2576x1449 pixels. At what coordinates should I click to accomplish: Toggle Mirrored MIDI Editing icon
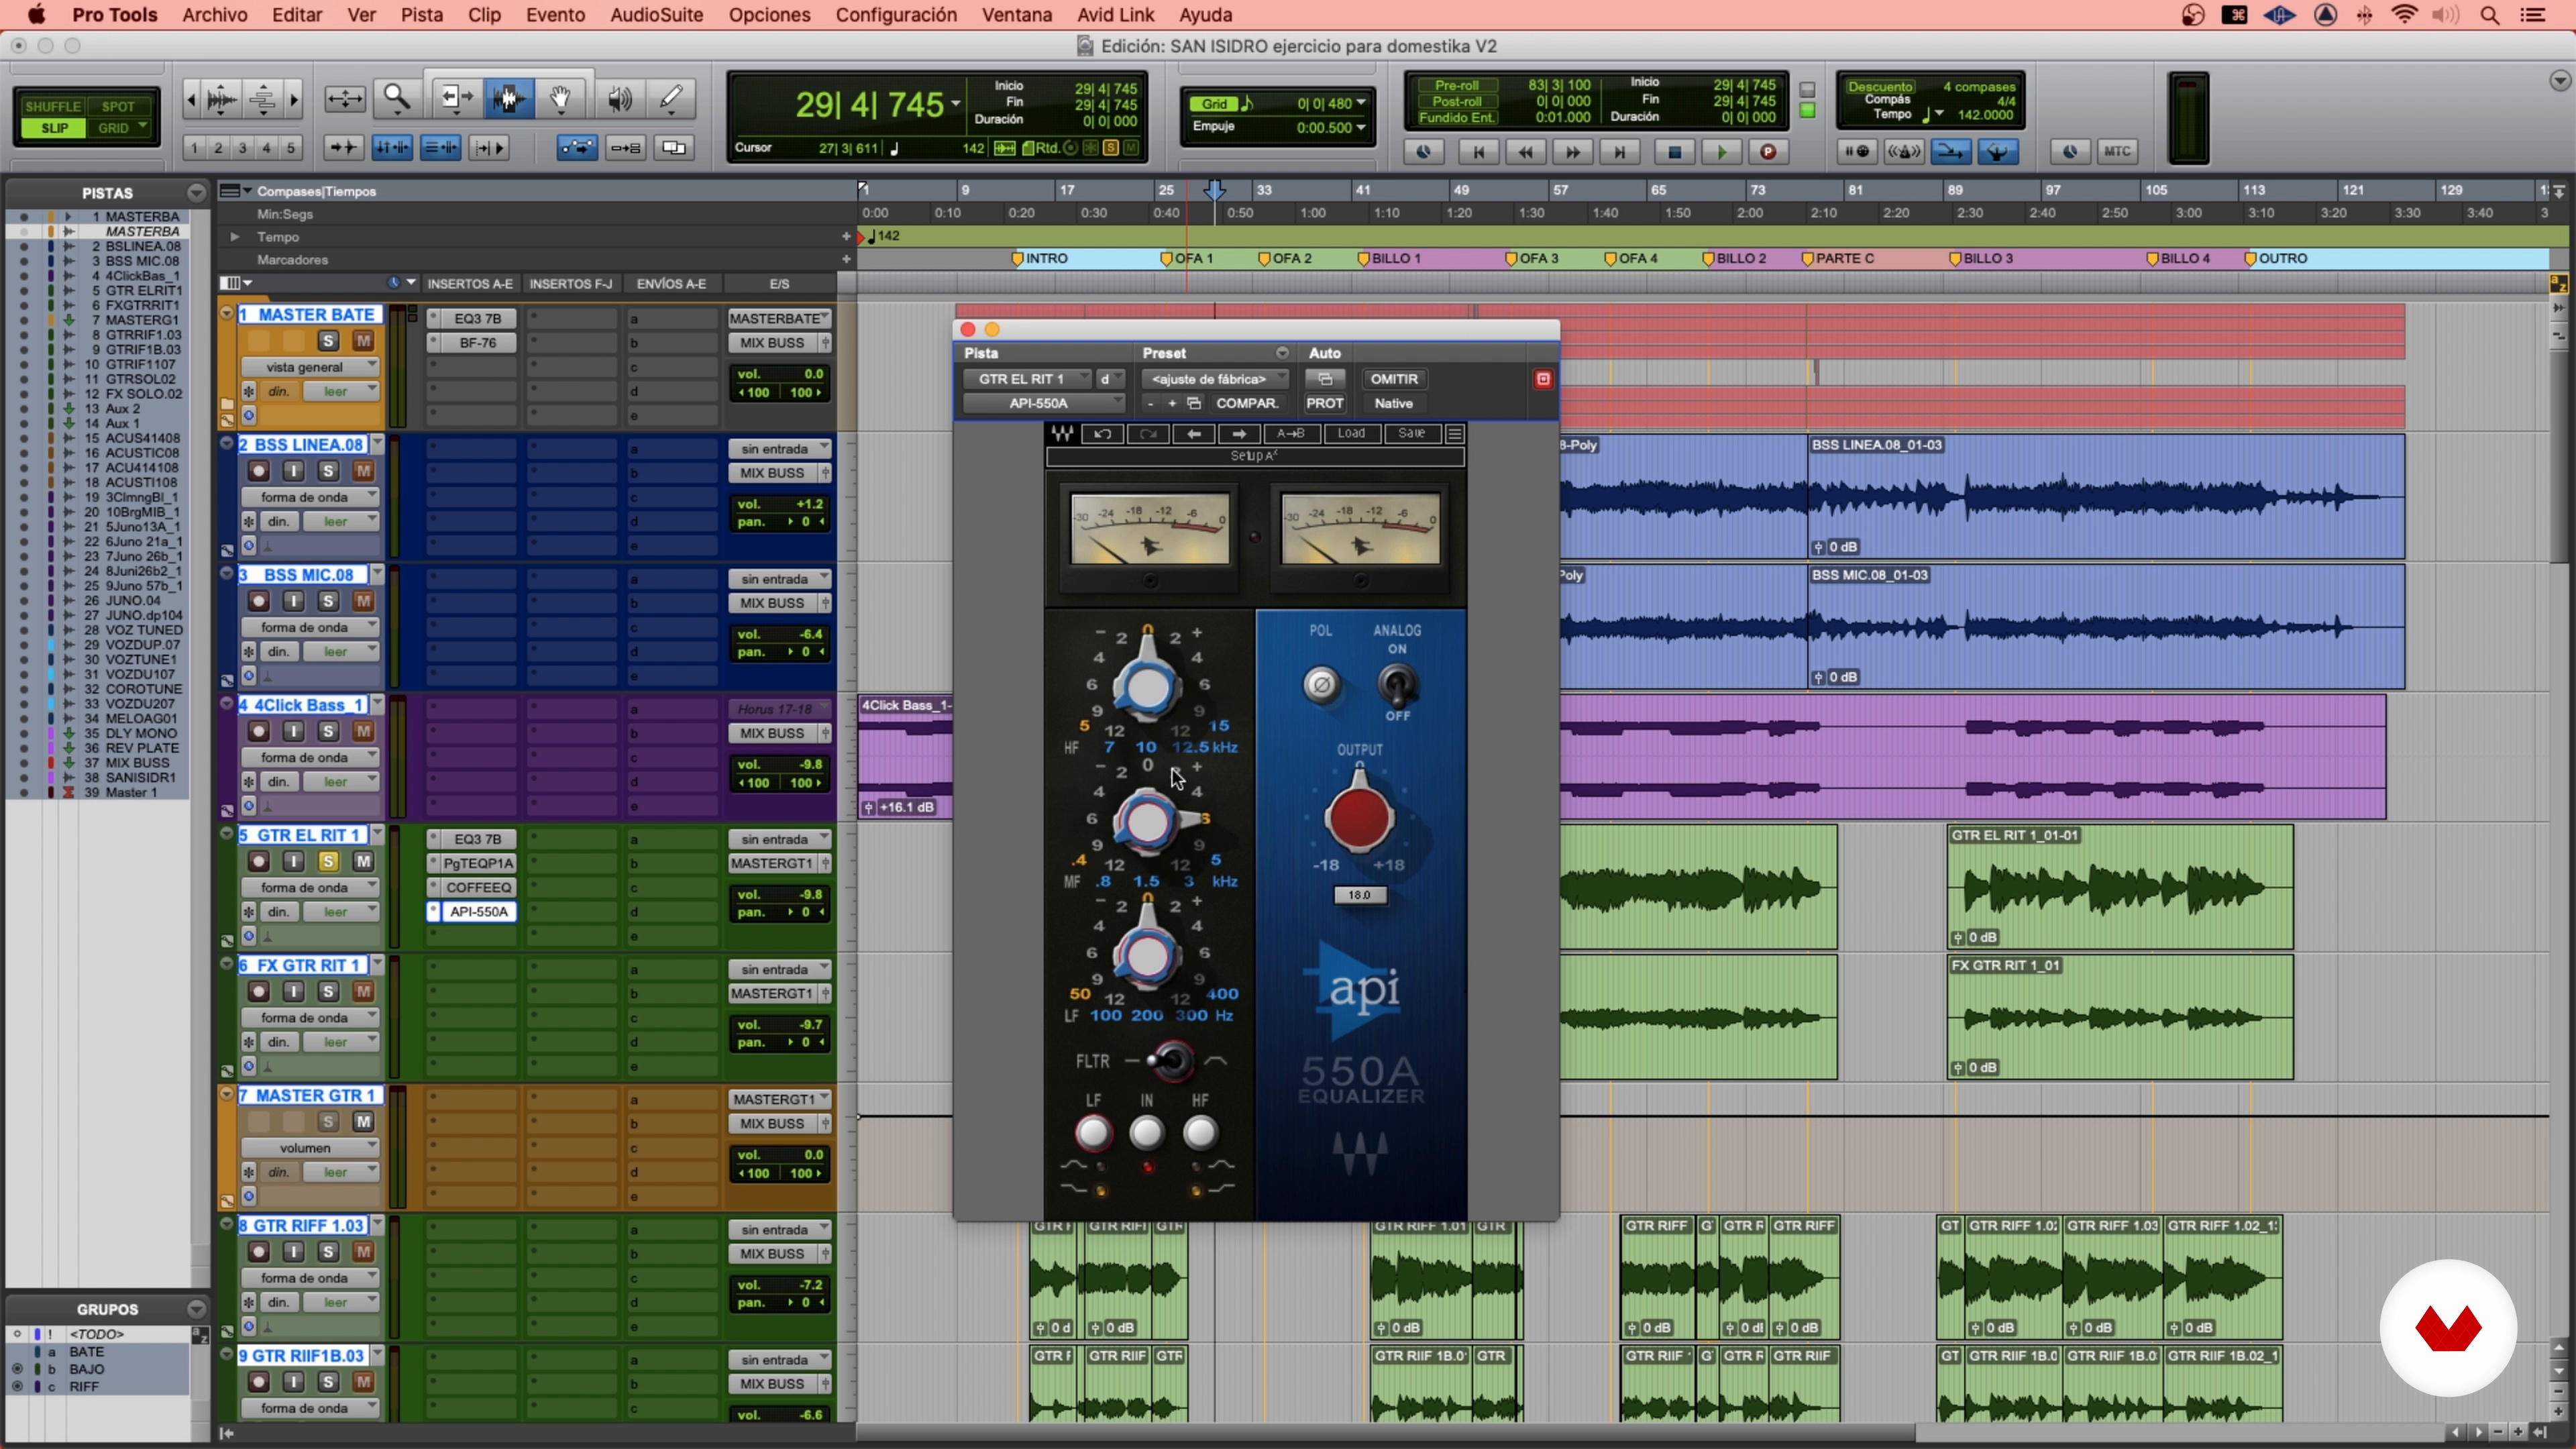click(x=626, y=148)
